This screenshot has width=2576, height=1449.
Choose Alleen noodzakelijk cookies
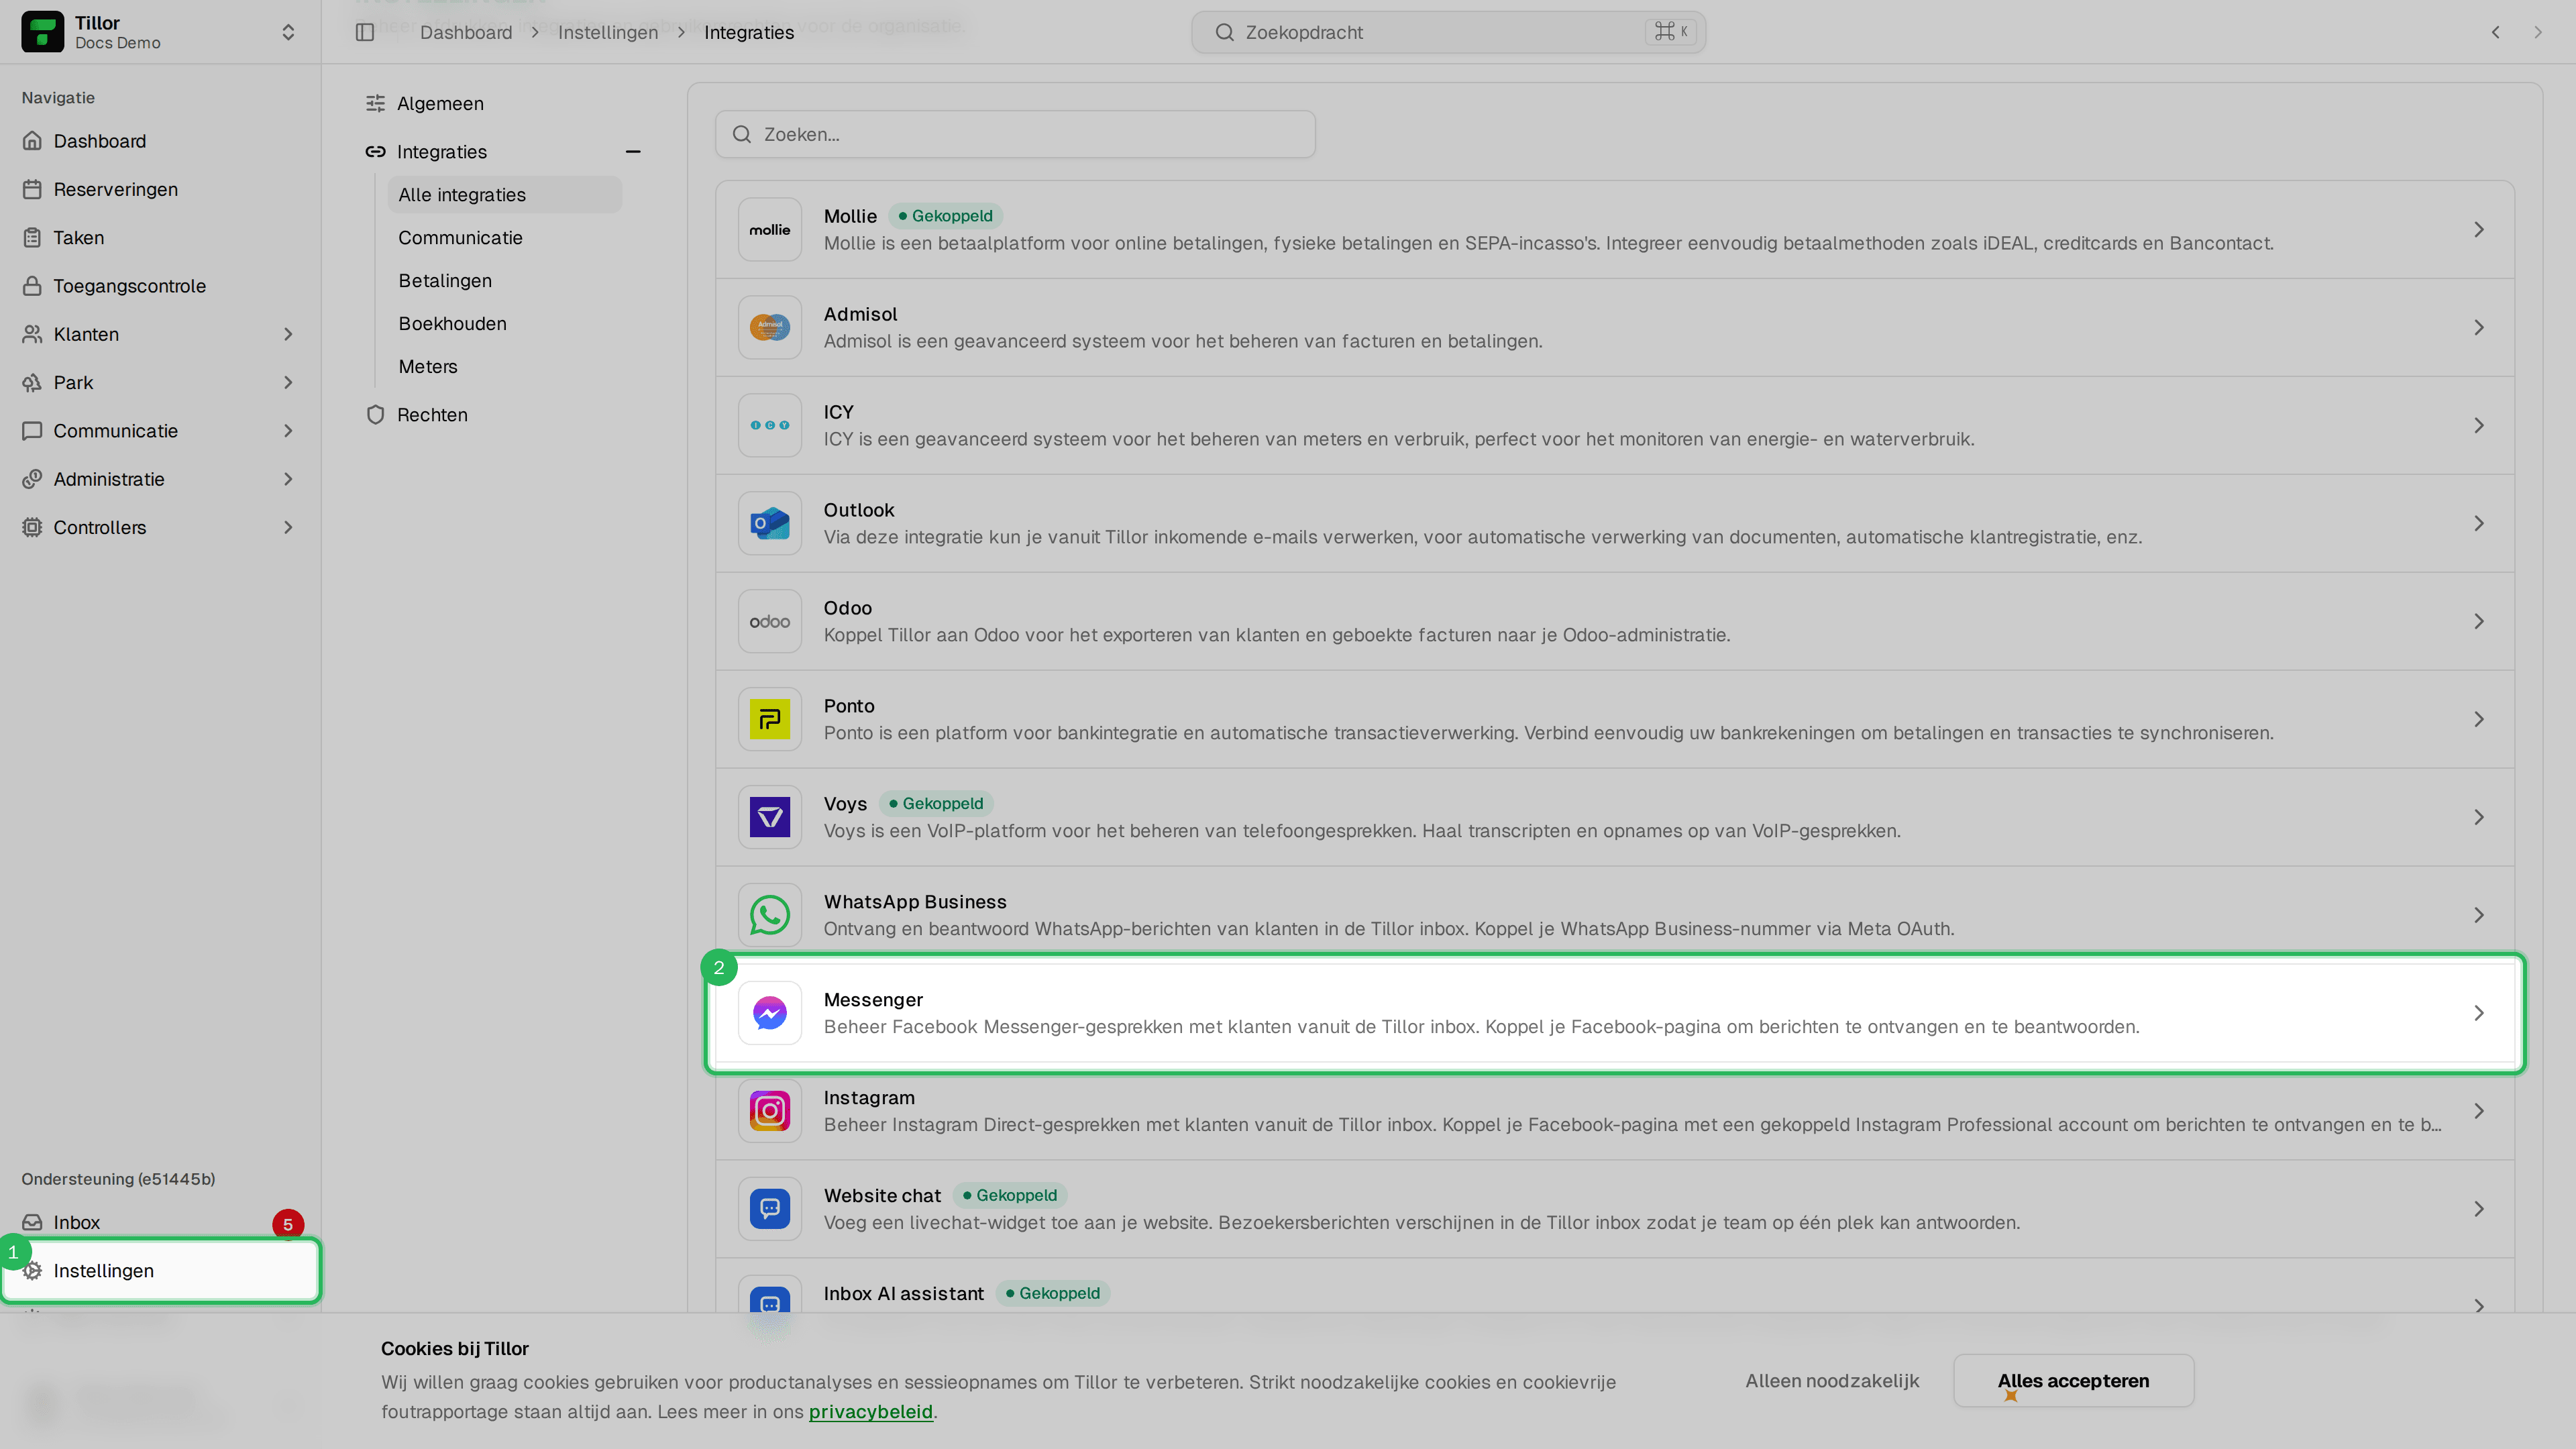tap(1832, 1380)
